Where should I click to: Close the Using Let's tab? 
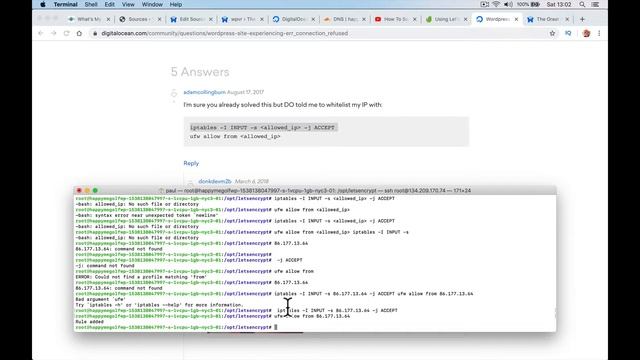pyautogui.click(x=465, y=19)
